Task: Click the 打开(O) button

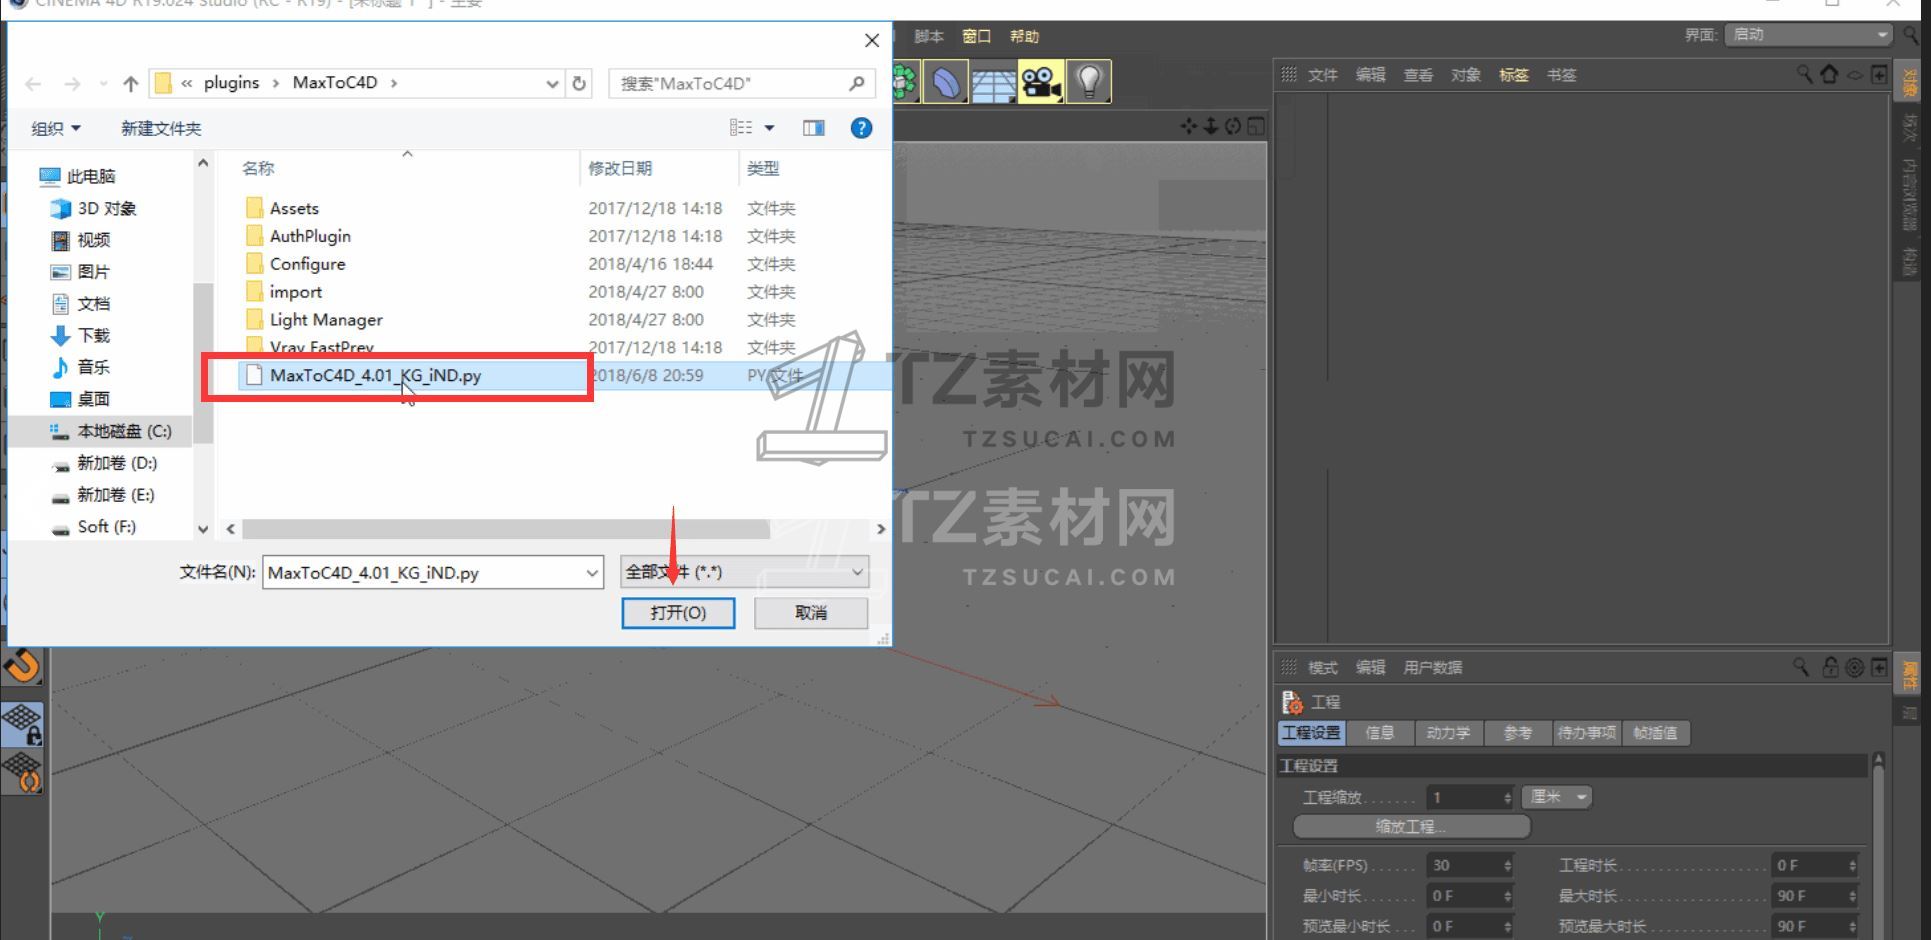Action: click(x=678, y=613)
